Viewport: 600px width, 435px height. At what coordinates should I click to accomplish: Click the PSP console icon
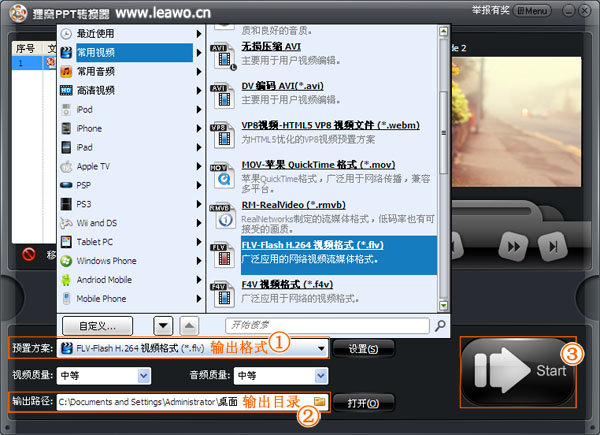pyautogui.click(x=66, y=185)
